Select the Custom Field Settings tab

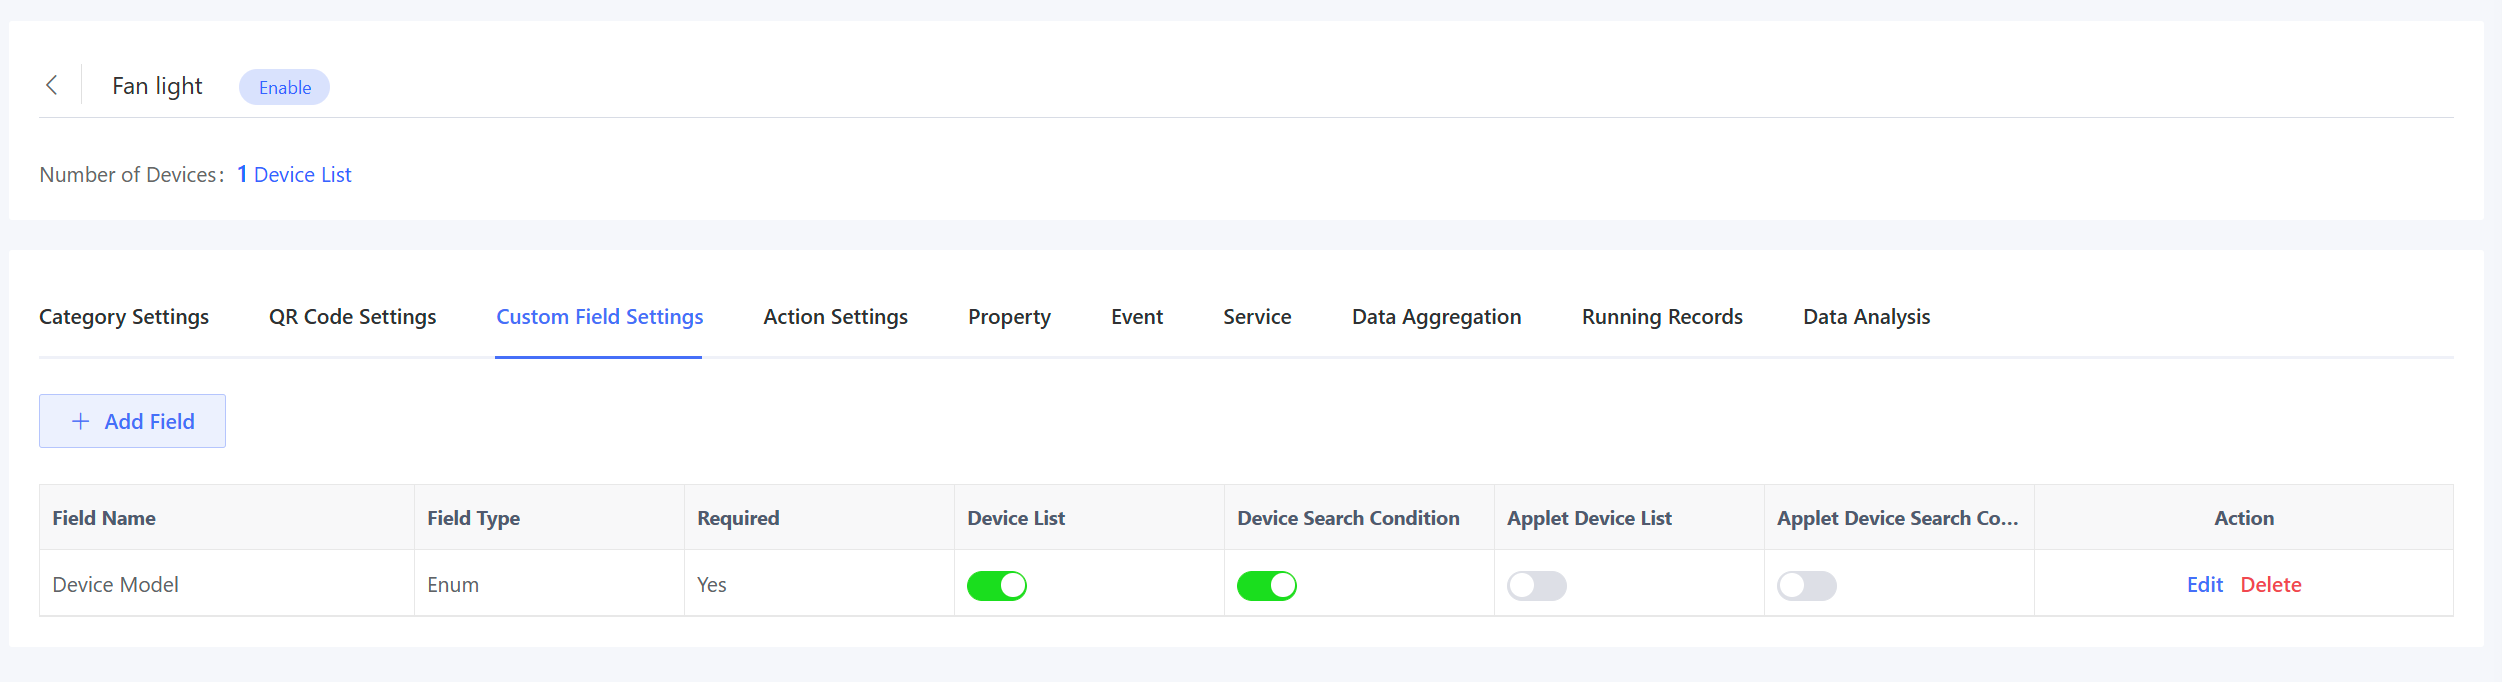(x=599, y=317)
